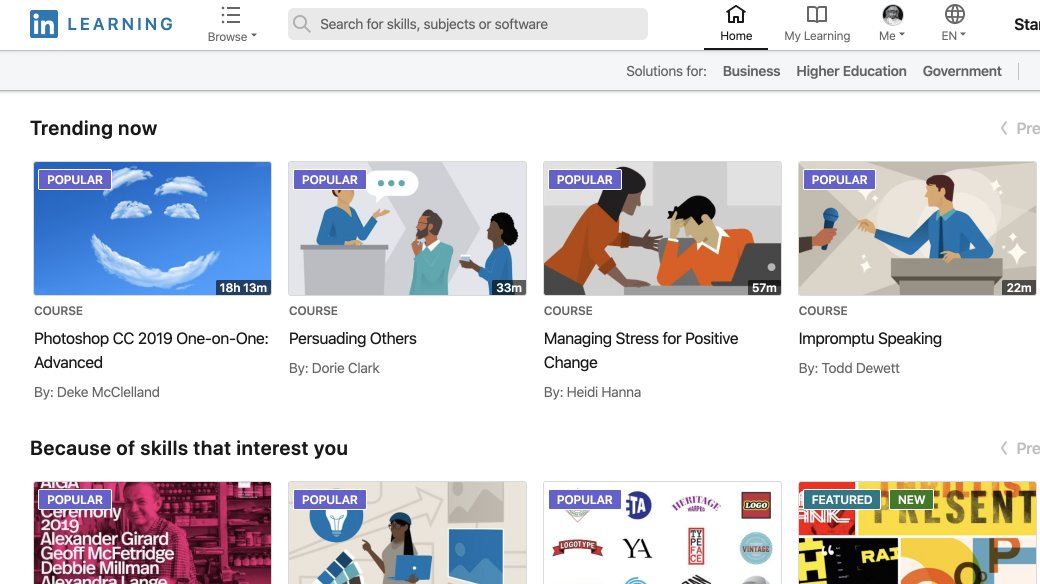Select the Home tab label
This screenshot has width=1040, height=584.
(x=736, y=36)
